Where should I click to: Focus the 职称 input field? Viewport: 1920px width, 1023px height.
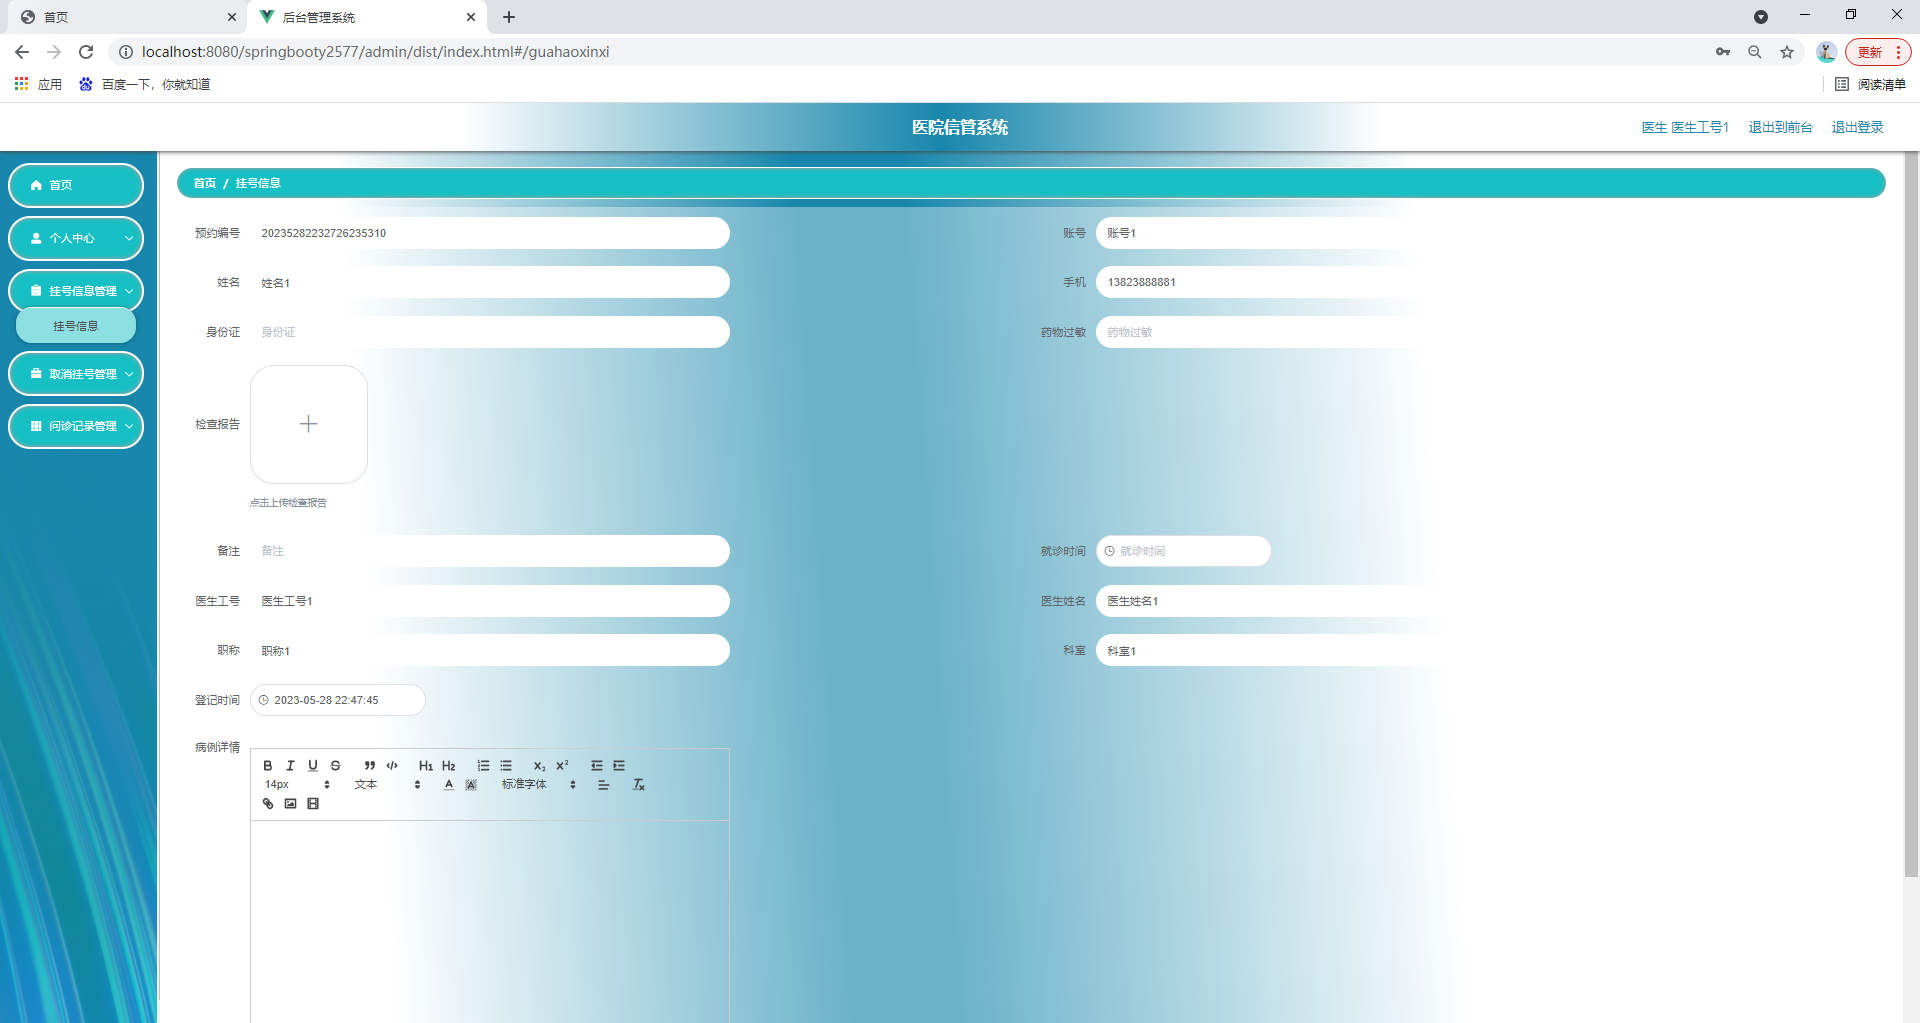coord(490,650)
